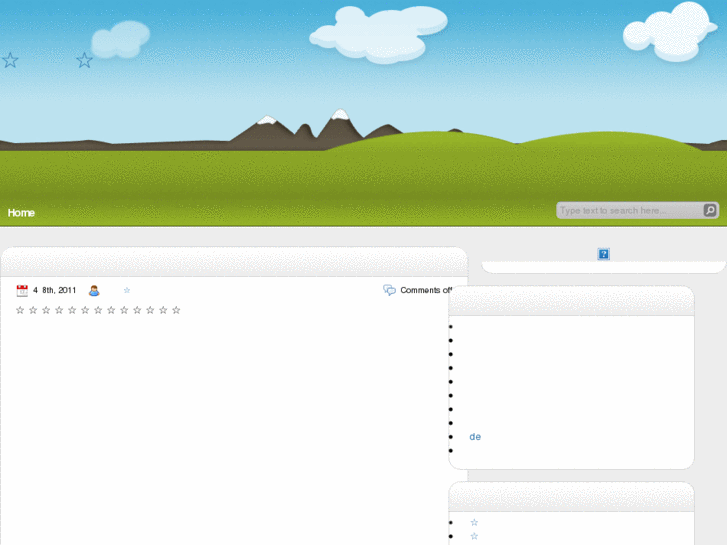The image size is (727, 545).
Task: Click the search text field
Action: point(630,211)
